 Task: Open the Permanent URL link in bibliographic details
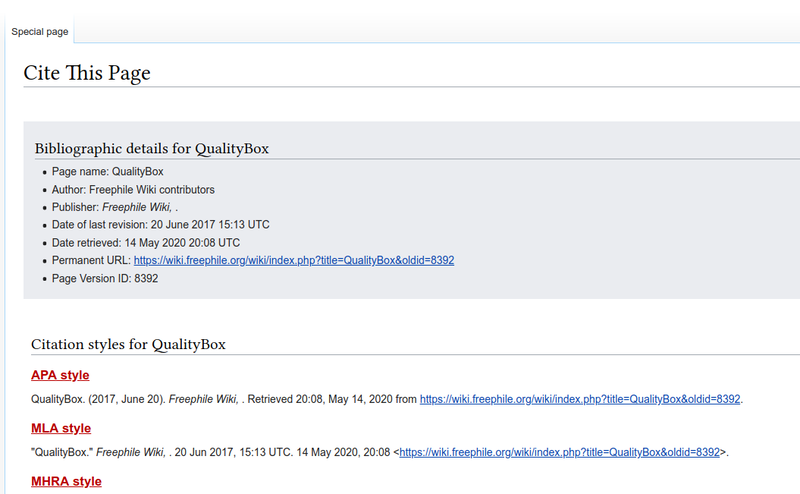point(294,260)
